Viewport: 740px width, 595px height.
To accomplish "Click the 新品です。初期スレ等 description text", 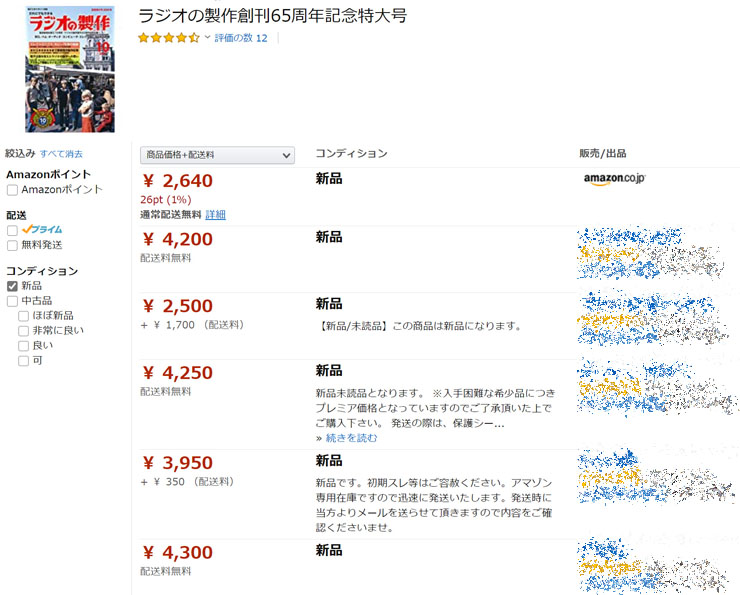I will click(434, 505).
